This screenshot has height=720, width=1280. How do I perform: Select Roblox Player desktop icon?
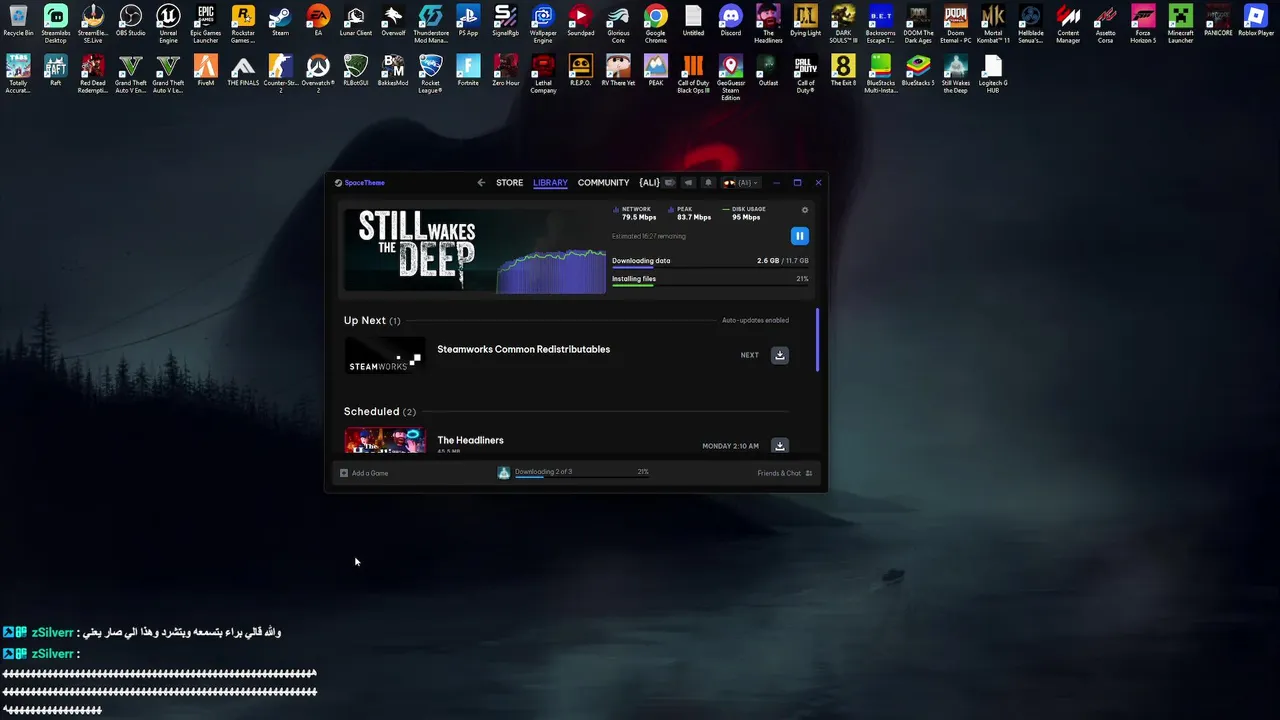(x=1256, y=21)
